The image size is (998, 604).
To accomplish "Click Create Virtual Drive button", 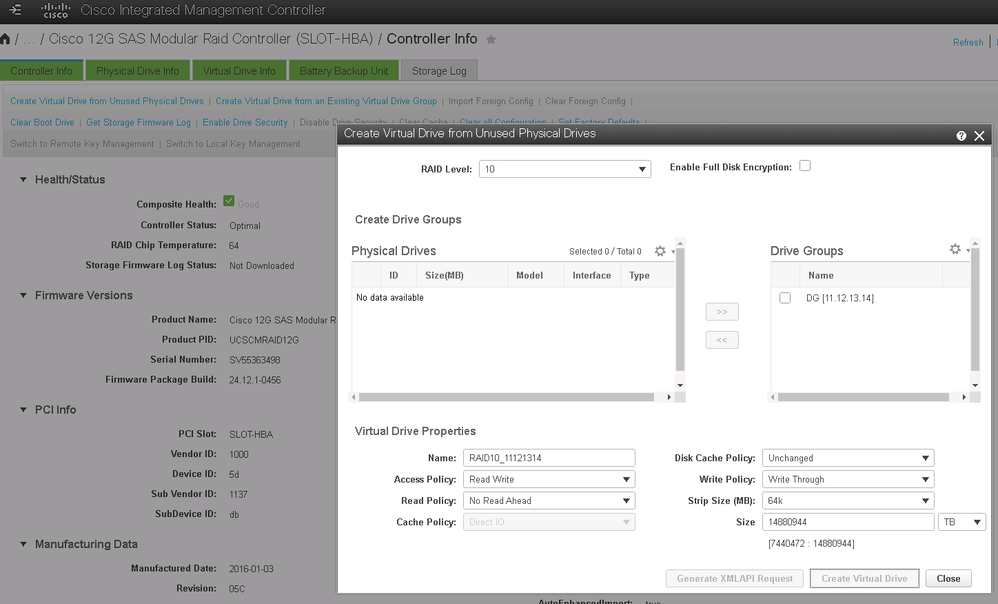I will (x=864, y=579).
